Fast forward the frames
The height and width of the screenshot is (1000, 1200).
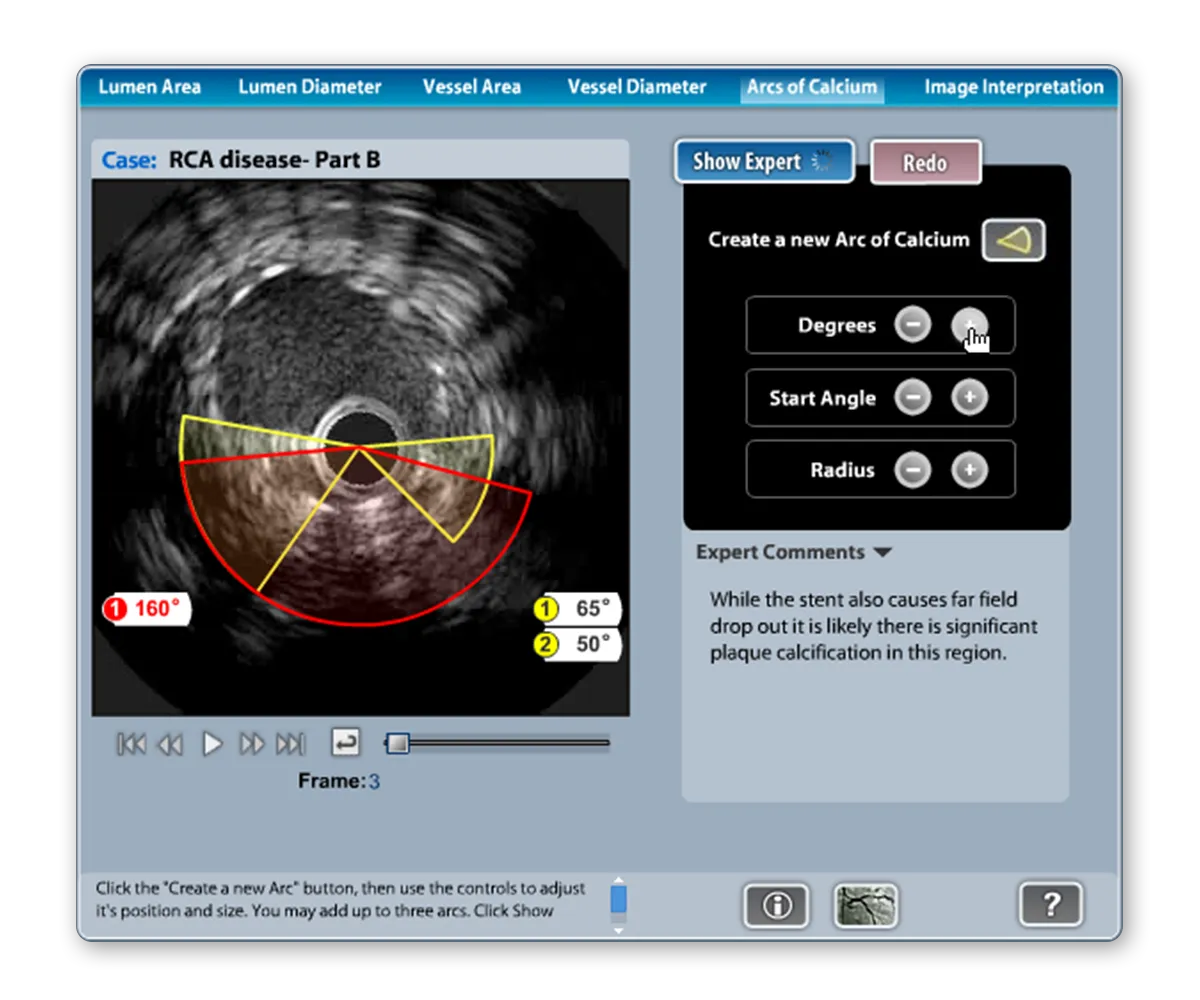click(252, 743)
